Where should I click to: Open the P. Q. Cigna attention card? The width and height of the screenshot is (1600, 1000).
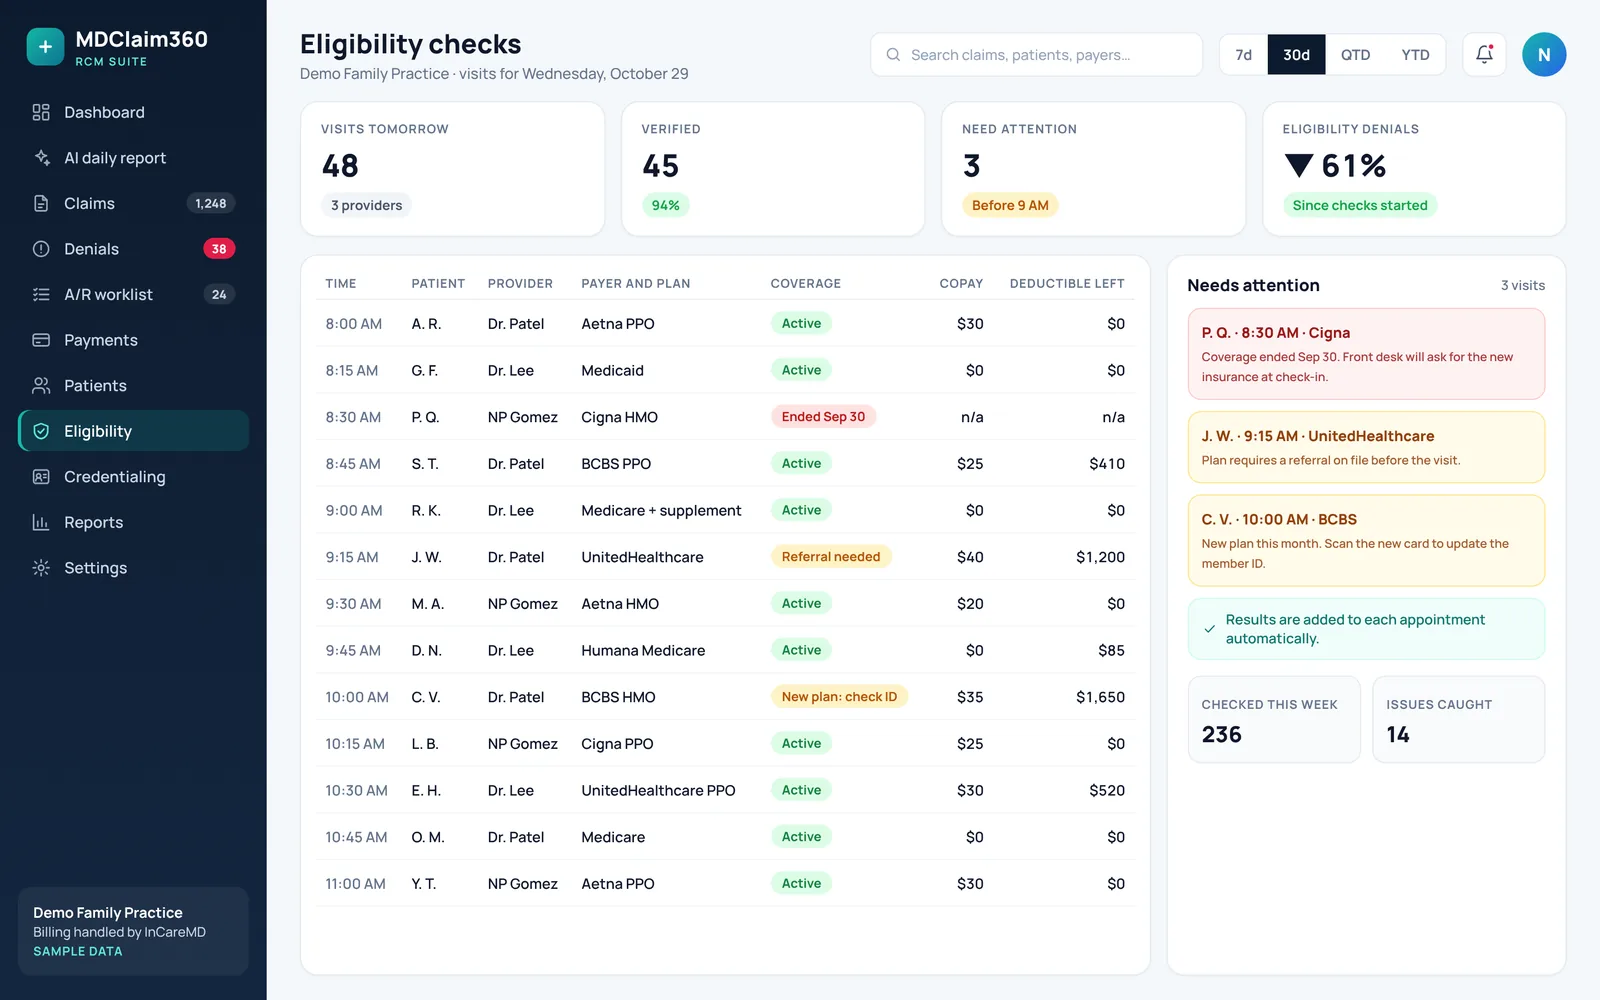coord(1366,354)
